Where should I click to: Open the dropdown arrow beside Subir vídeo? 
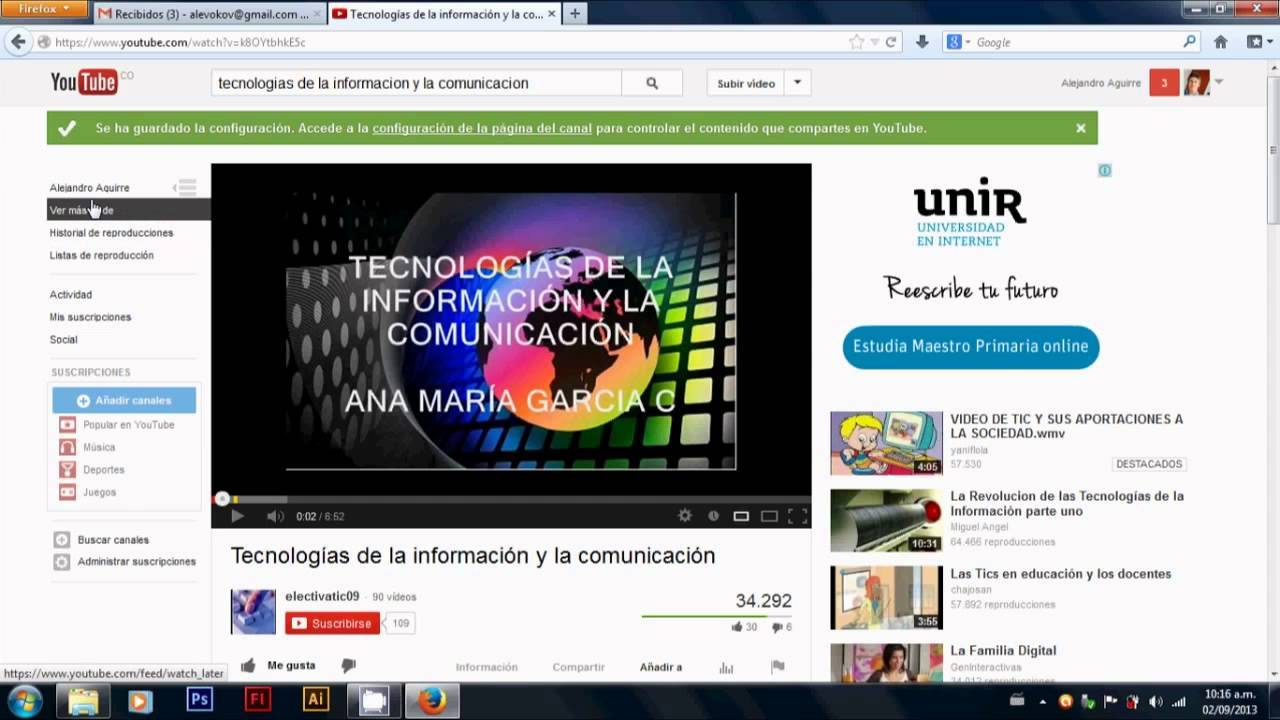pyautogui.click(x=797, y=83)
